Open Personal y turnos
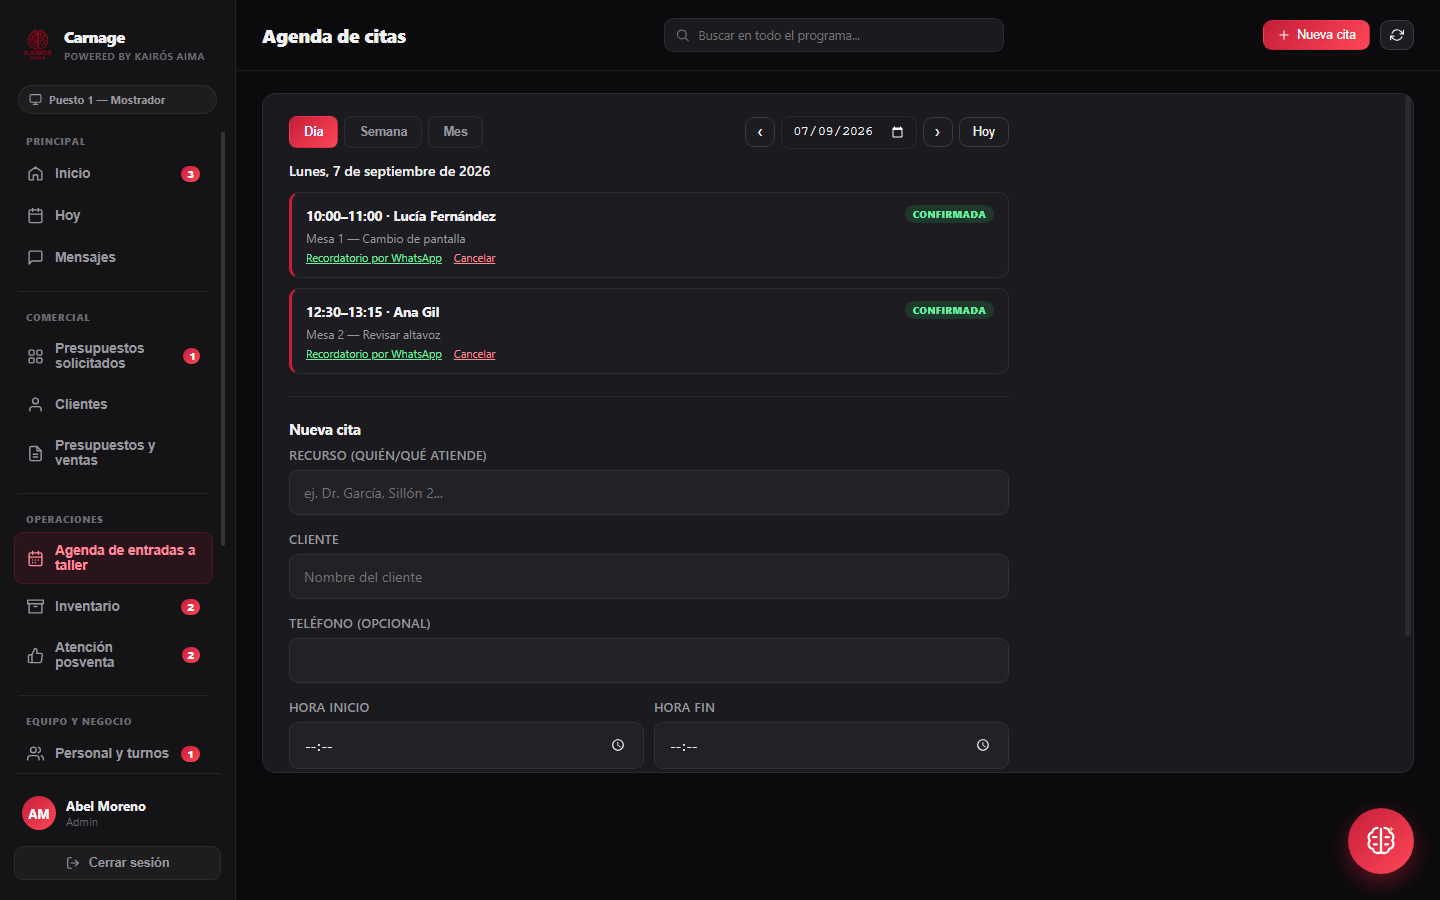The image size is (1440, 900). 113,754
